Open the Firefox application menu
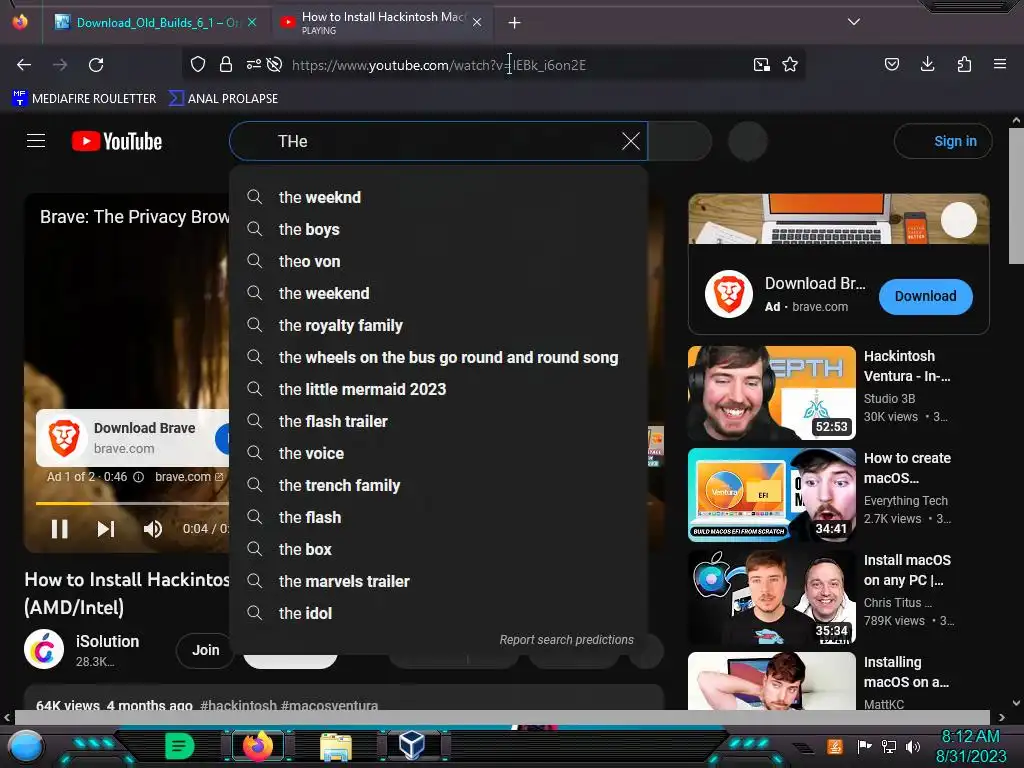The width and height of the screenshot is (1024, 768). [x=1000, y=64]
